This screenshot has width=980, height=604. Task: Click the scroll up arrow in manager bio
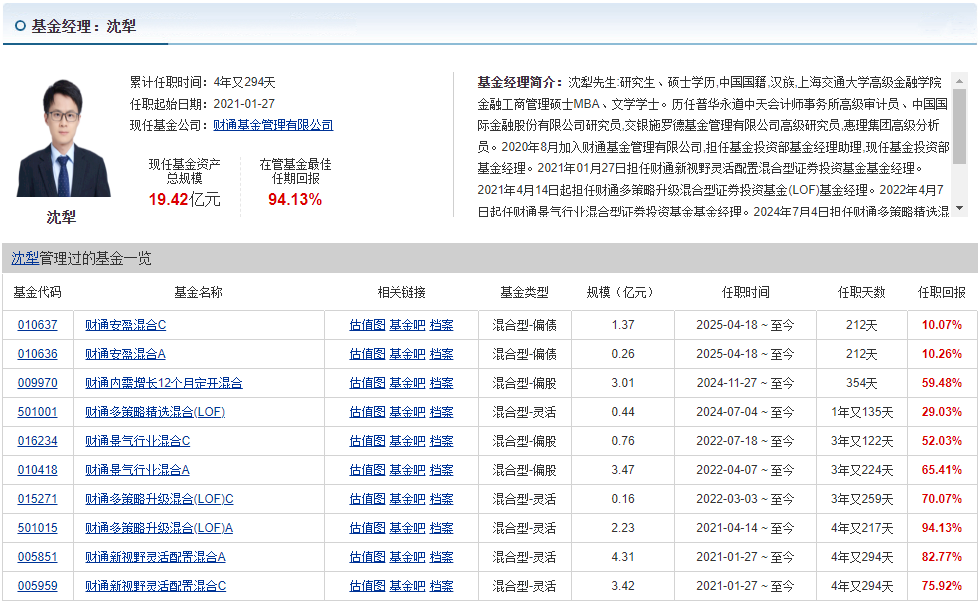point(959,81)
